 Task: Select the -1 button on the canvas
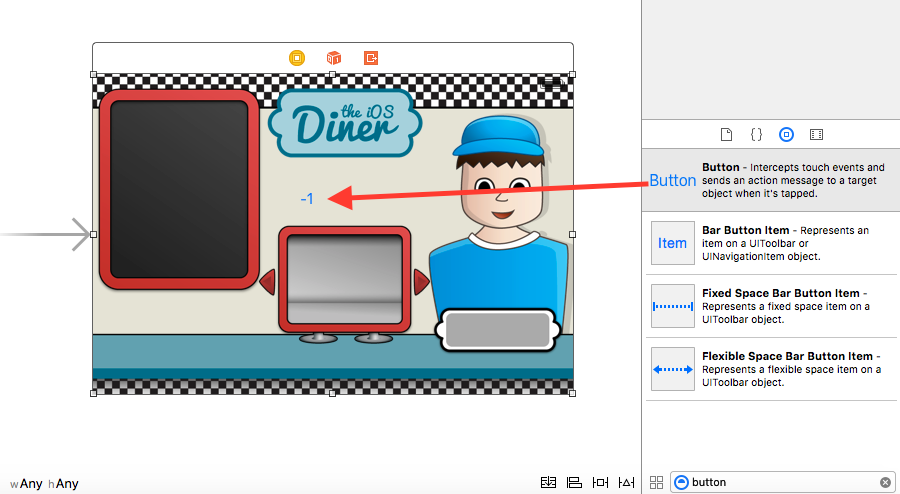pos(307,199)
